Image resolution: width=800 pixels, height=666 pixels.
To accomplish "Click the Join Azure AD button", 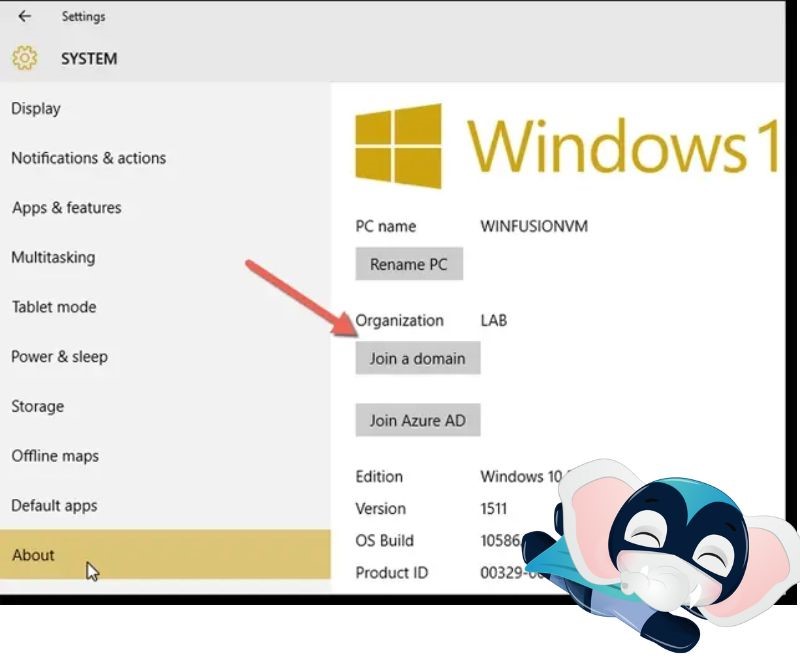I will pos(418,420).
